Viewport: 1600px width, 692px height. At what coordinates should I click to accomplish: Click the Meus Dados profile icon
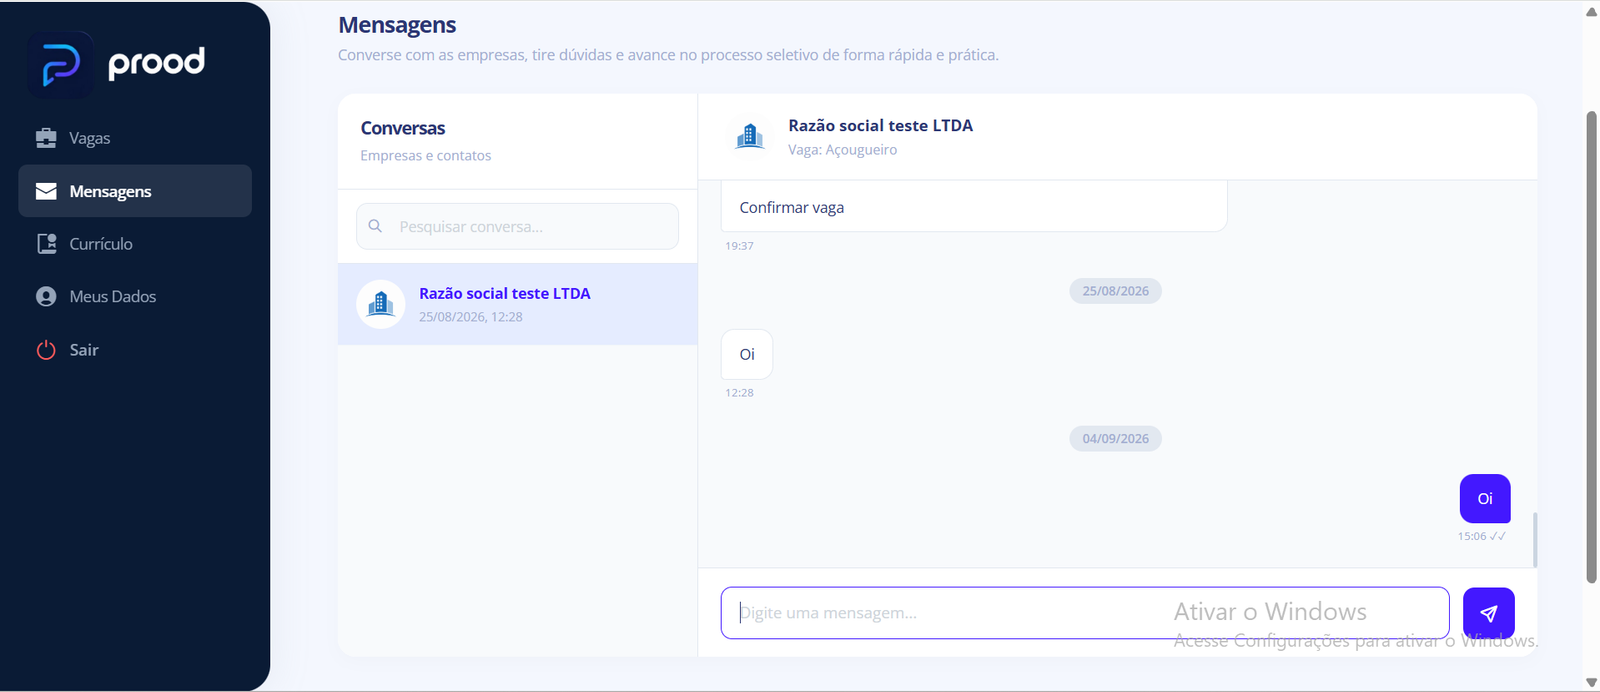(46, 297)
